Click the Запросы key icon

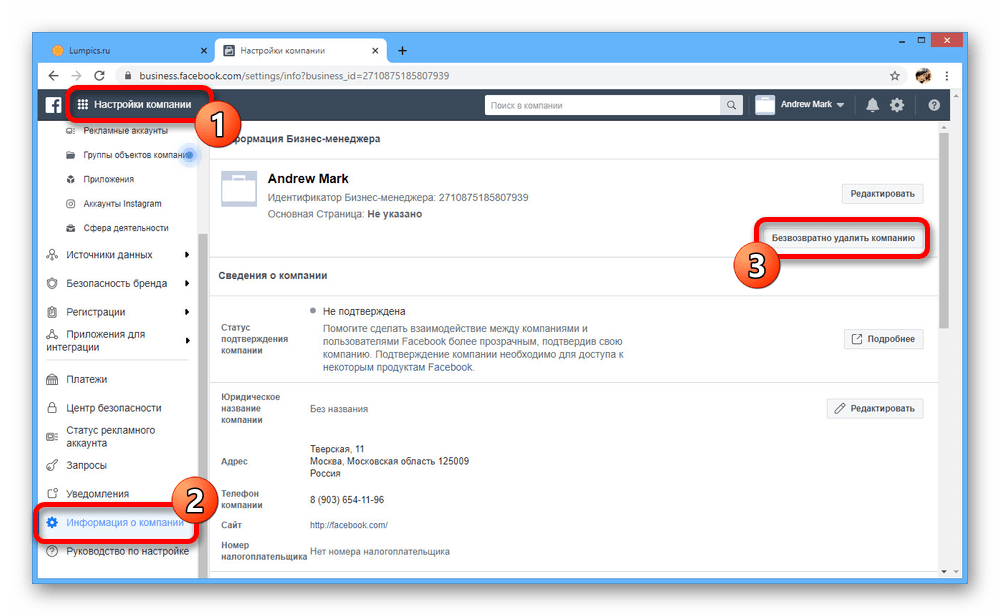coord(52,466)
